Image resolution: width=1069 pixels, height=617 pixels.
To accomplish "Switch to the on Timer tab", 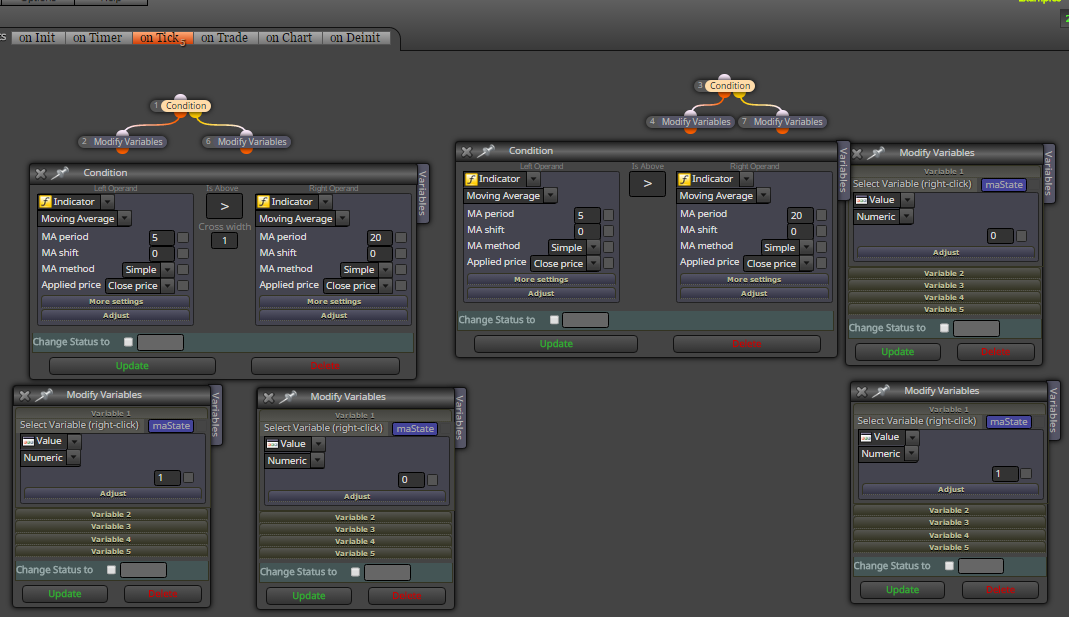I will (x=97, y=38).
